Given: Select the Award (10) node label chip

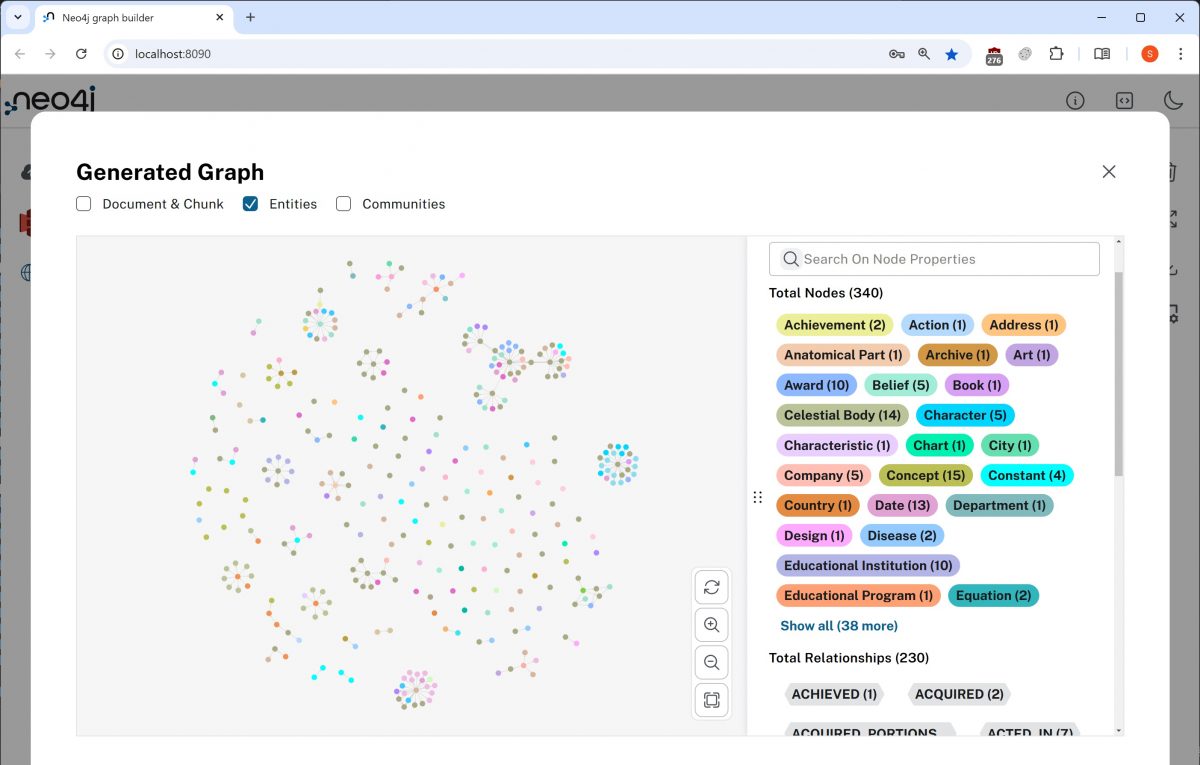Looking at the screenshot, I should coord(816,385).
